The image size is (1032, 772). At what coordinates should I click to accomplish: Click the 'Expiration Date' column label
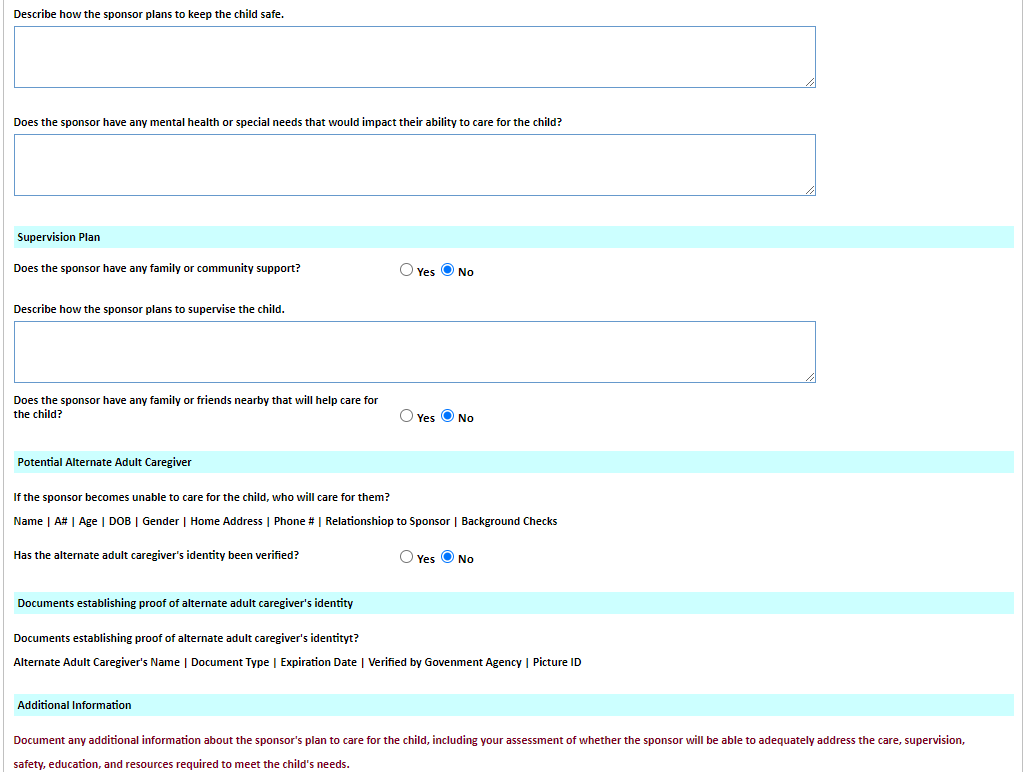[x=319, y=662]
